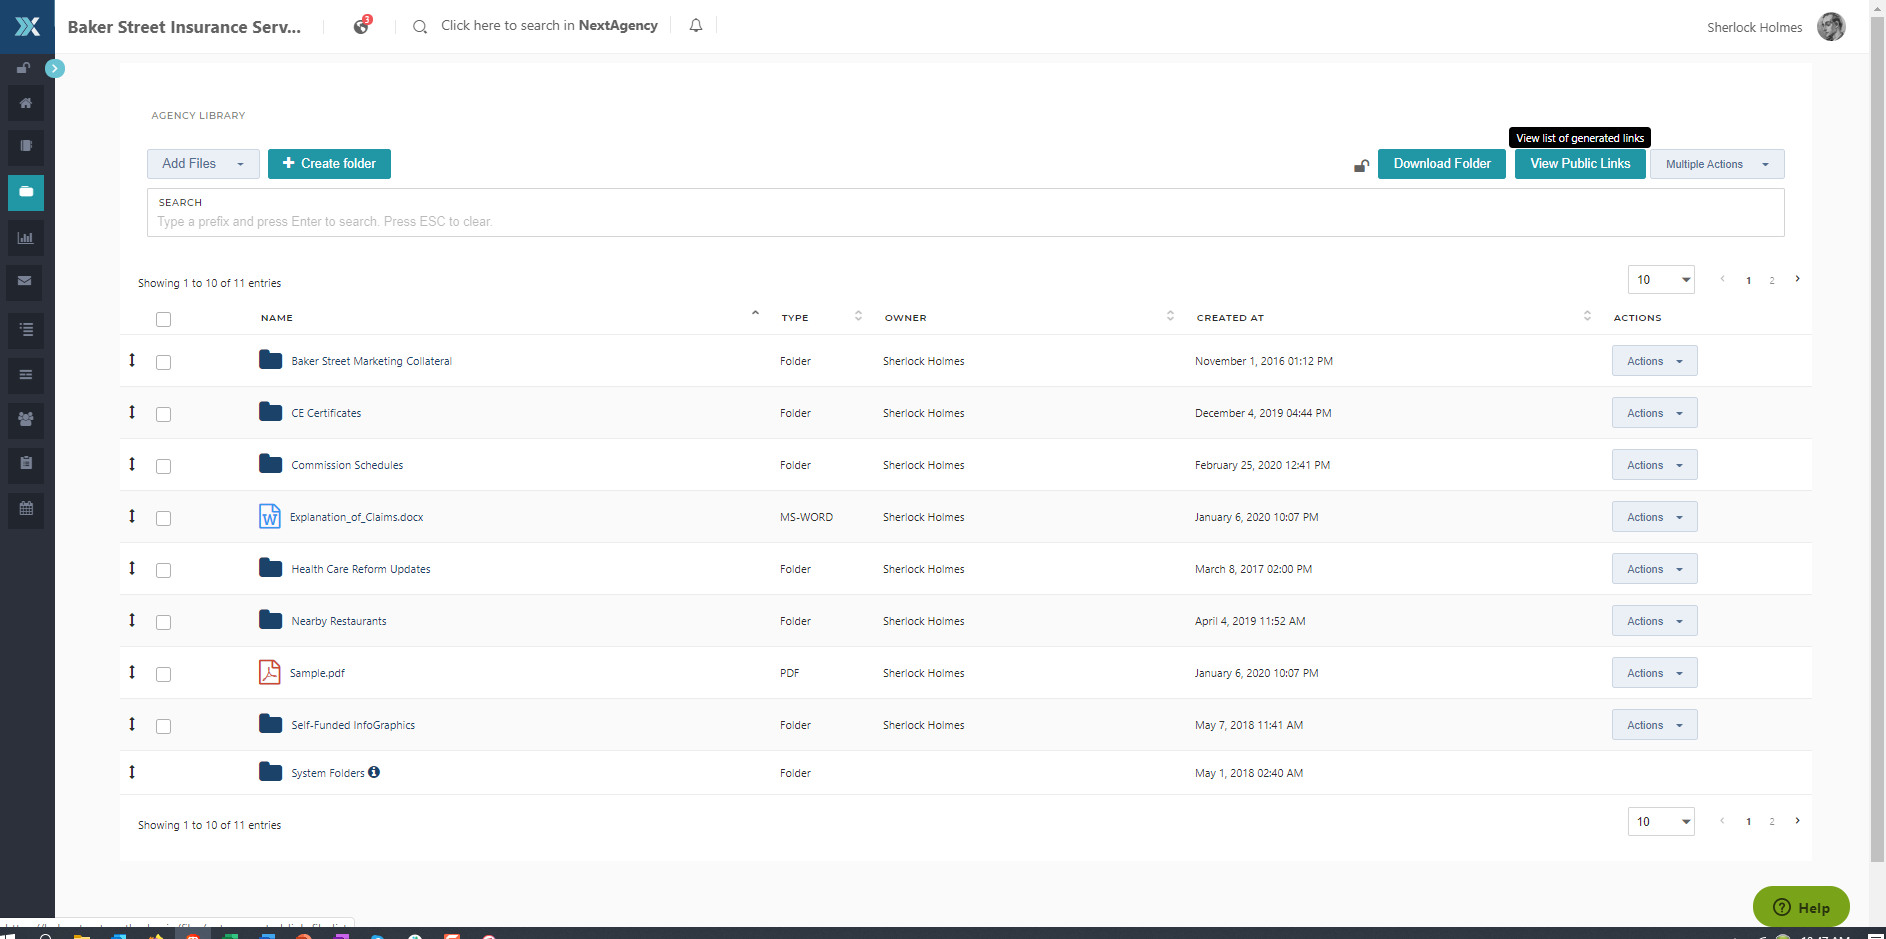Select the Sample.pdf row checkbox
Screen dimensions: 1886x939
click(164, 674)
